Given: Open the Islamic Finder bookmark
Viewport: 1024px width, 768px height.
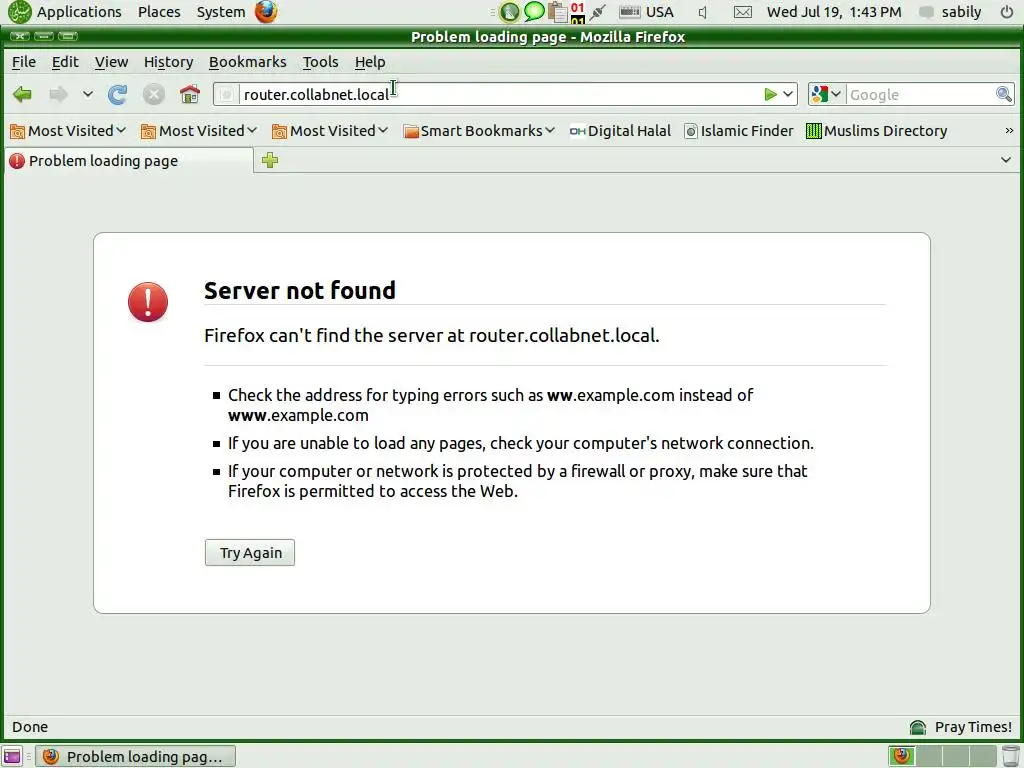Looking at the screenshot, I should (739, 131).
